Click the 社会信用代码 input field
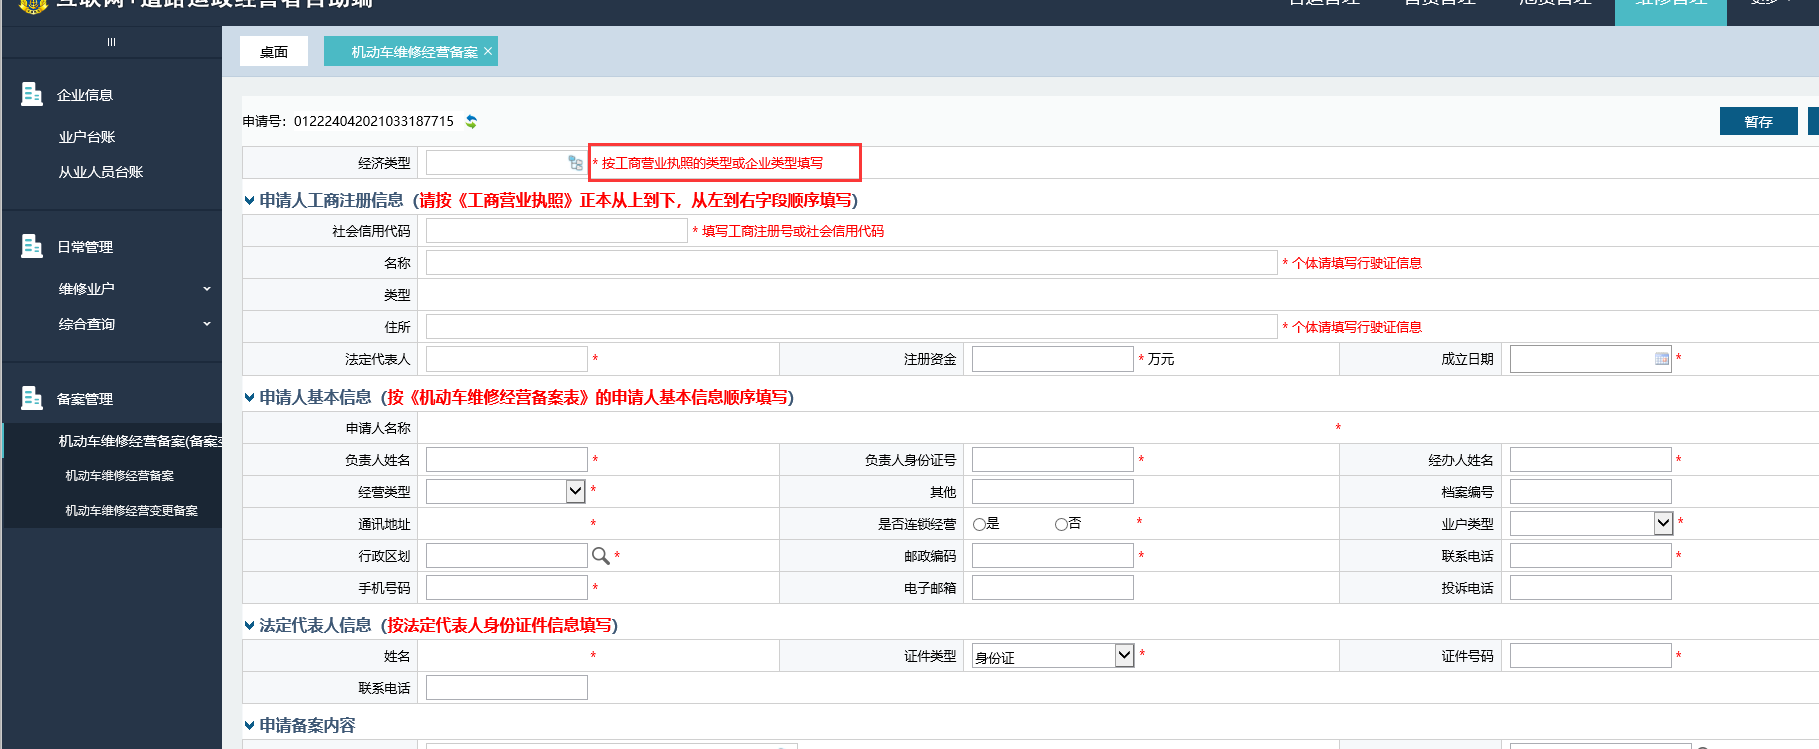Screen dimensions: 1819x749 pyautogui.click(x=556, y=231)
